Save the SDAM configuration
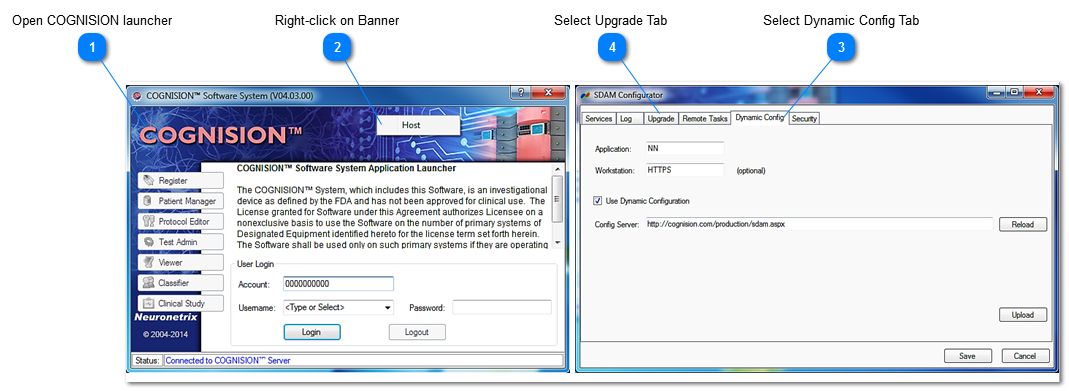Screen dimensions: 1069x391 click(x=968, y=356)
